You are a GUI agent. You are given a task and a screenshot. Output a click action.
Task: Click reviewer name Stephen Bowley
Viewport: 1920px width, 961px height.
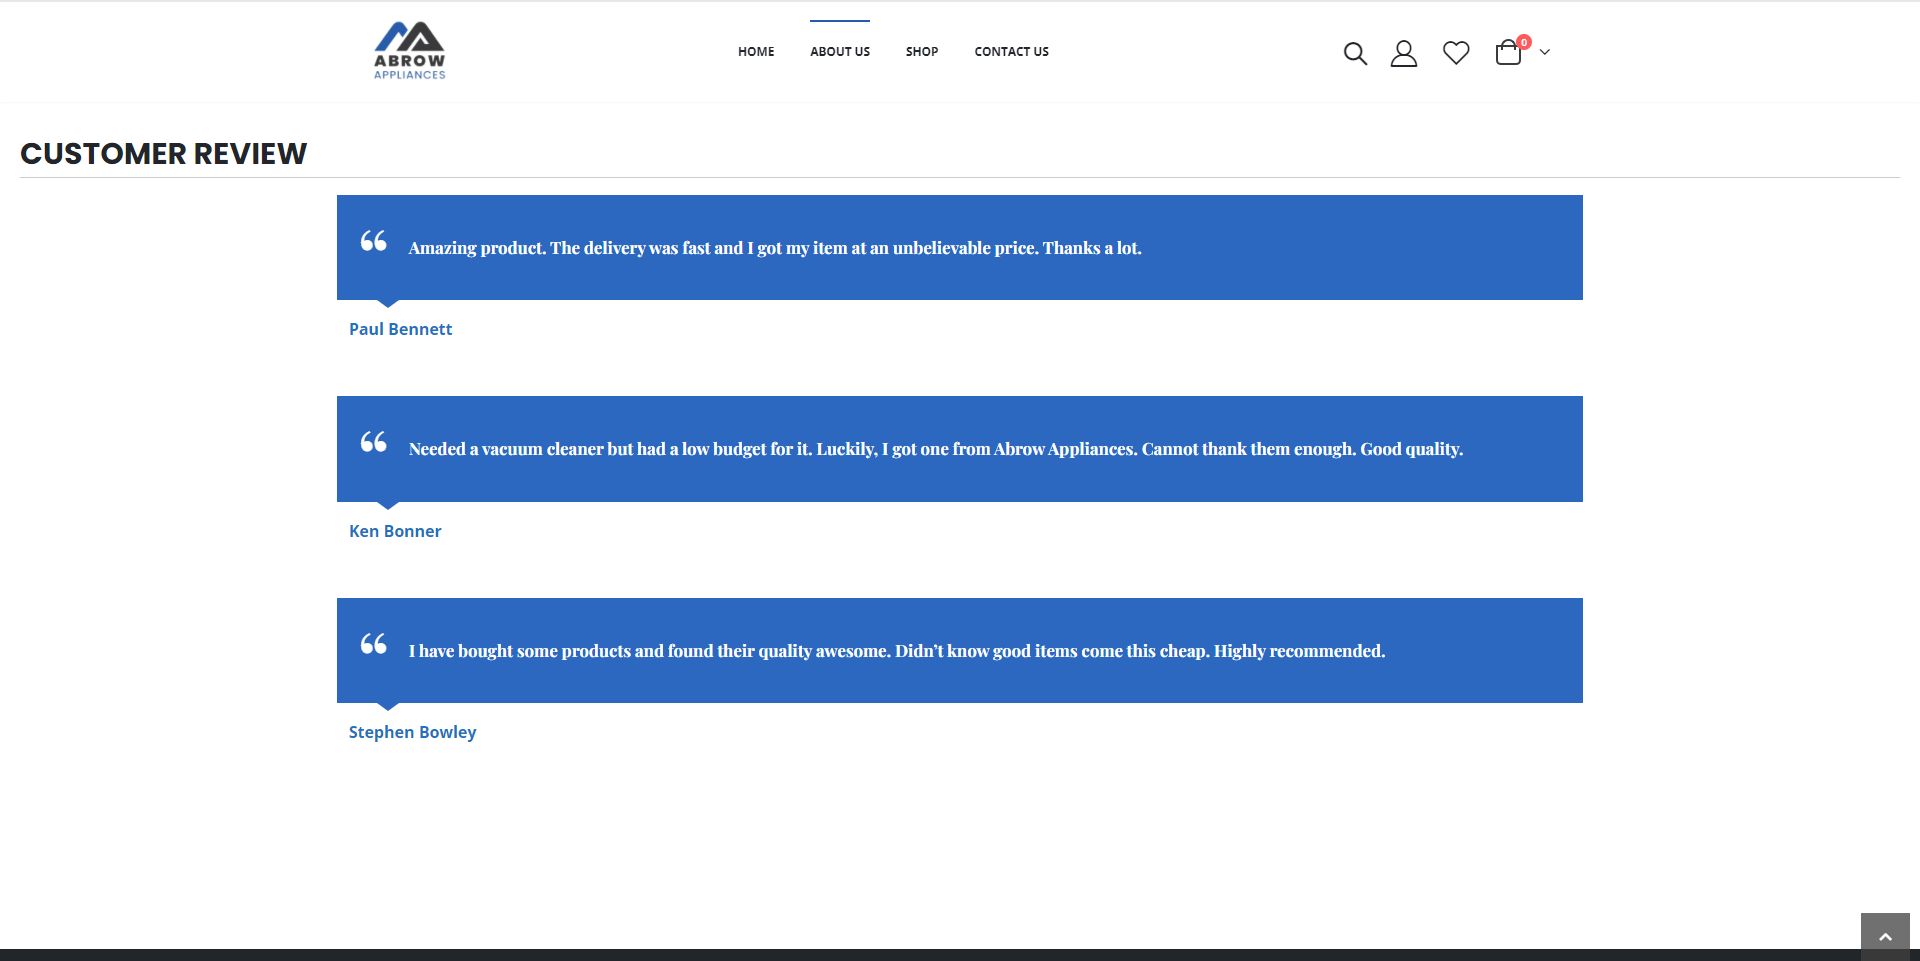(412, 732)
